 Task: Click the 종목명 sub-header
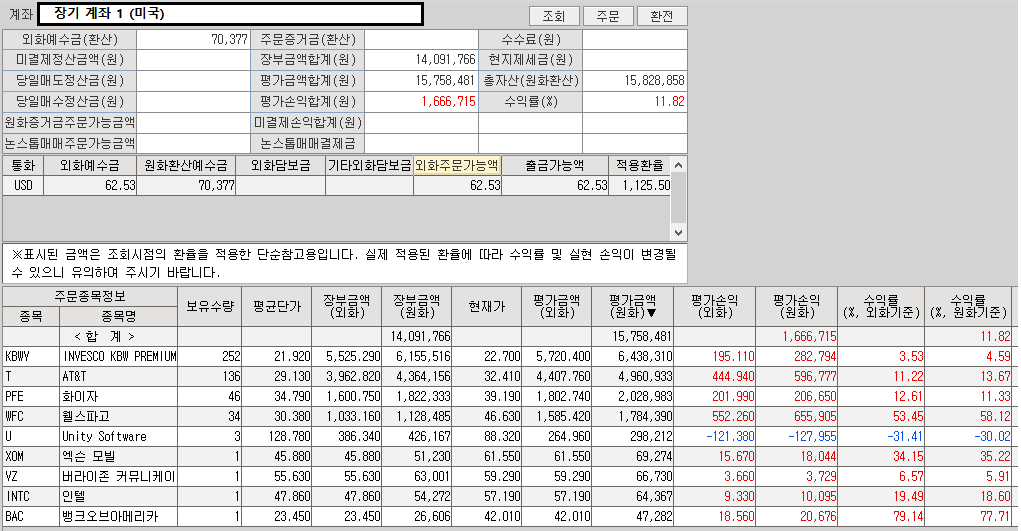coord(119,317)
